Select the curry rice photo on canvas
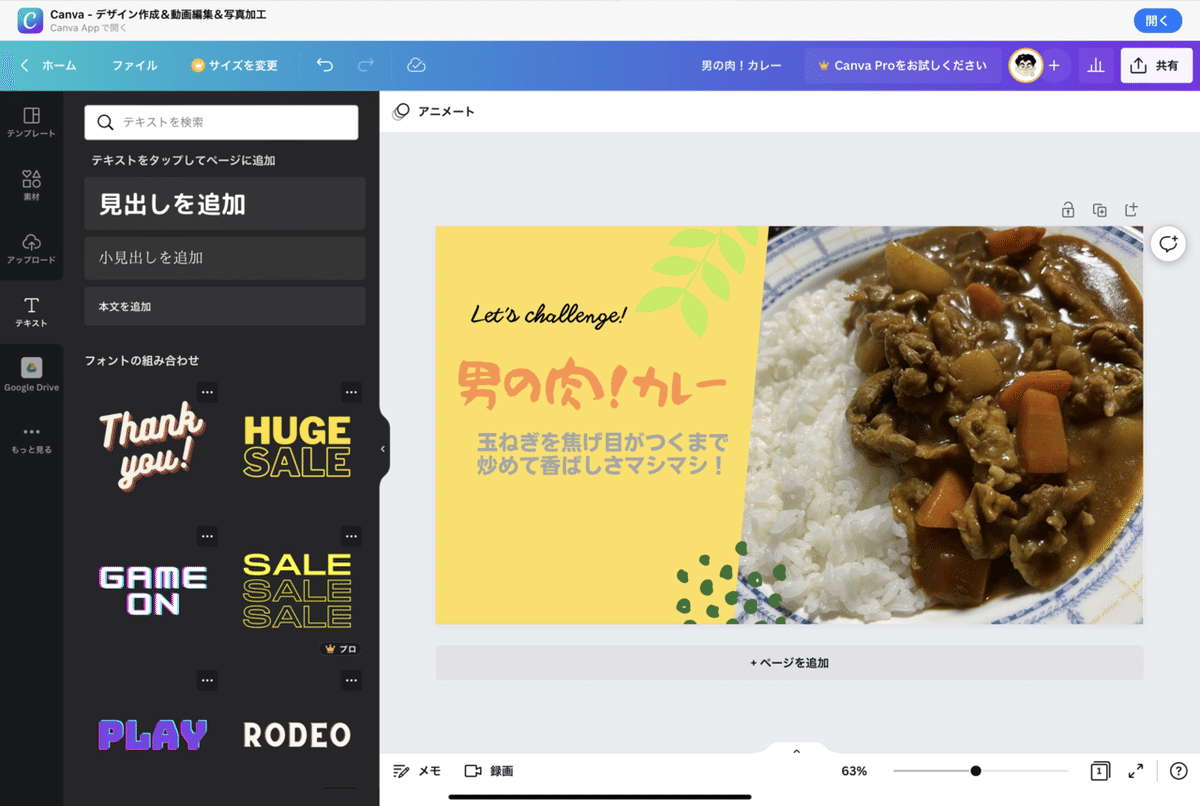1200x806 pixels. 945,425
